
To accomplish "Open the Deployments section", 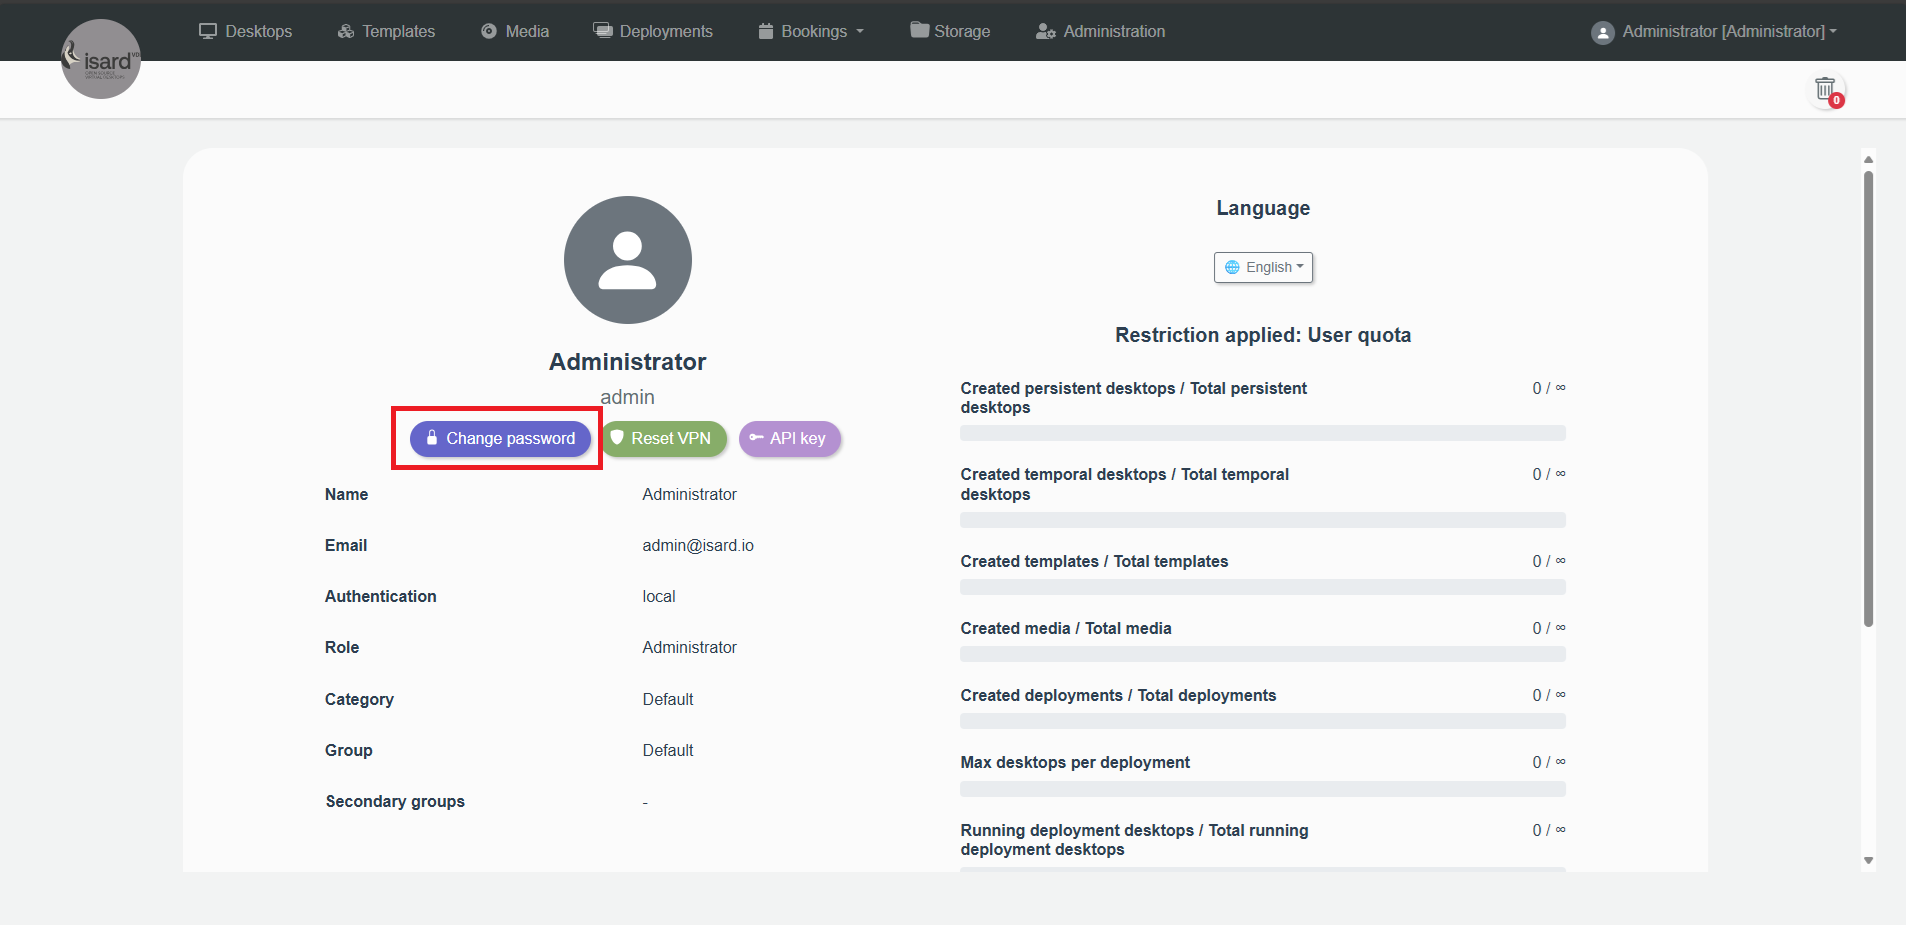I will 653,31.
